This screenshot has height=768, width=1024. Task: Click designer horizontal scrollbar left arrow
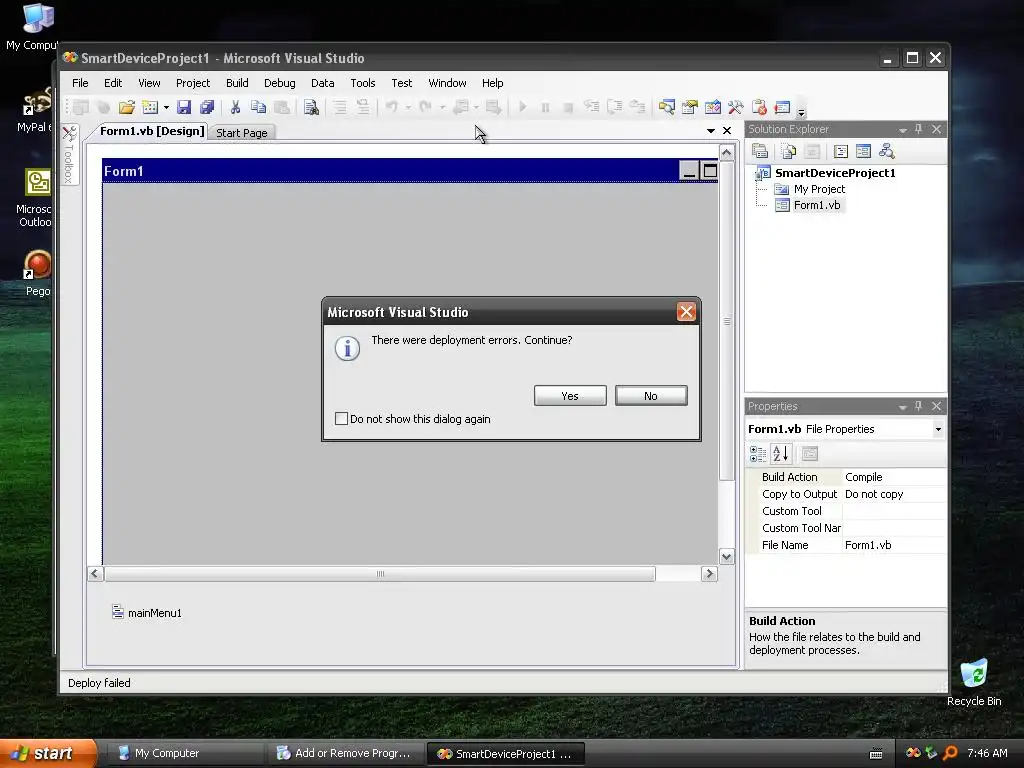pos(95,574)
